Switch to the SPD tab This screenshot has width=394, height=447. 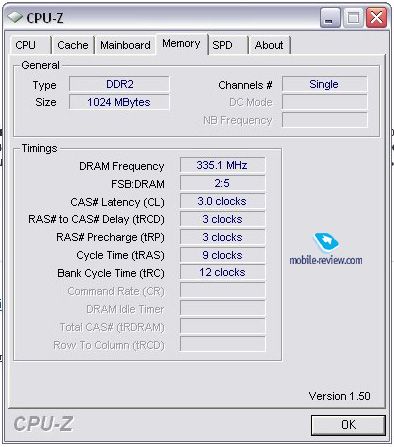(228, 45)
